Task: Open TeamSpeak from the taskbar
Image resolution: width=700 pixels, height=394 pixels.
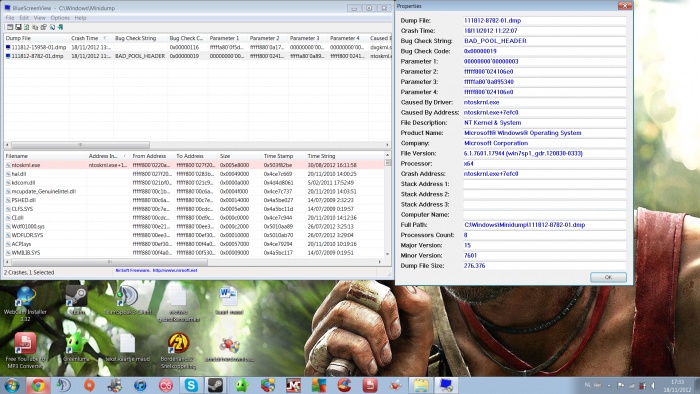Action: tap(63, 385)
